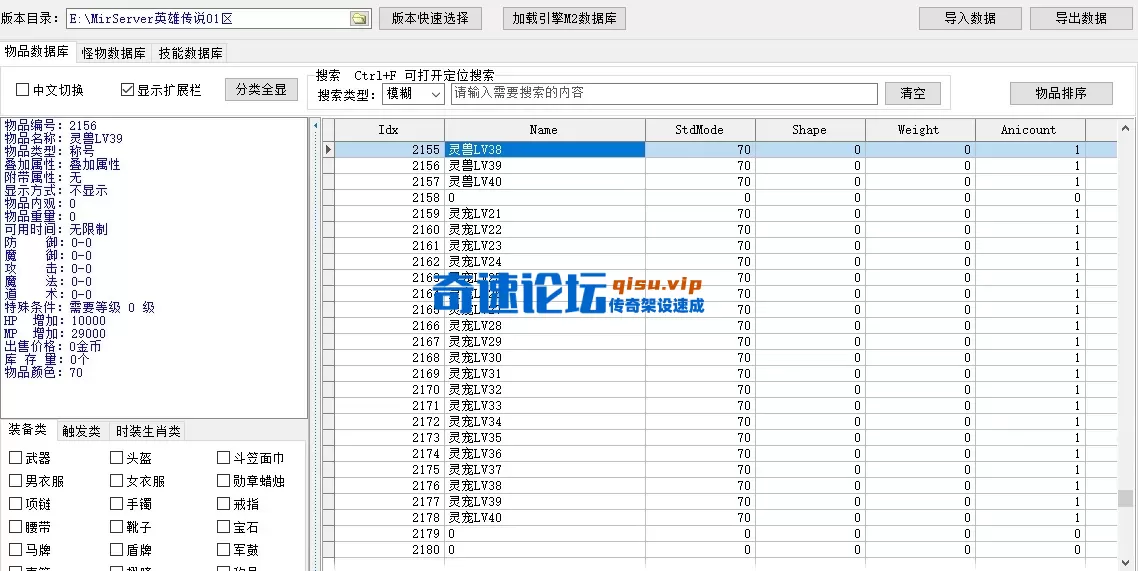Open the folder browse icon for version directory
The height and width of the screenshot is (571, 1138).
359,19
